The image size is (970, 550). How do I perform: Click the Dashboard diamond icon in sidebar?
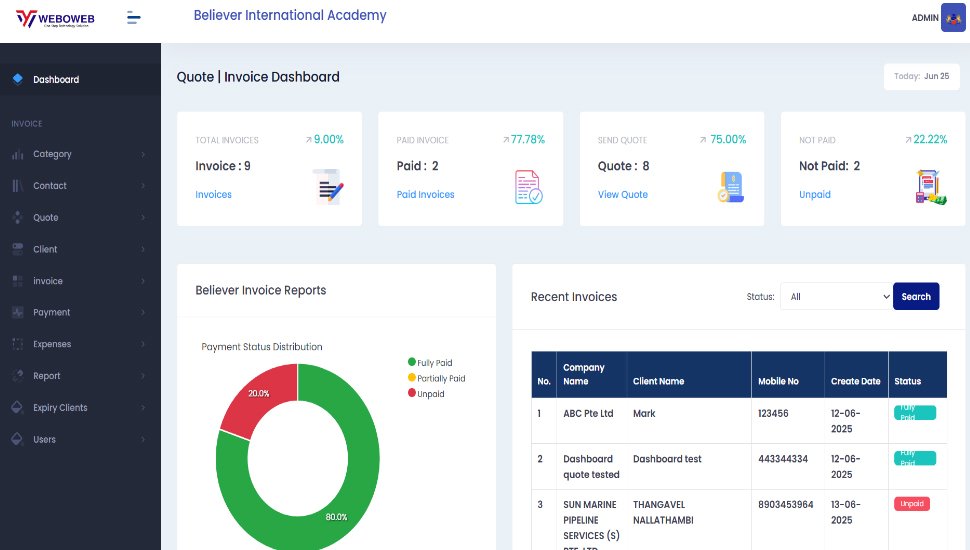point(17,79)
